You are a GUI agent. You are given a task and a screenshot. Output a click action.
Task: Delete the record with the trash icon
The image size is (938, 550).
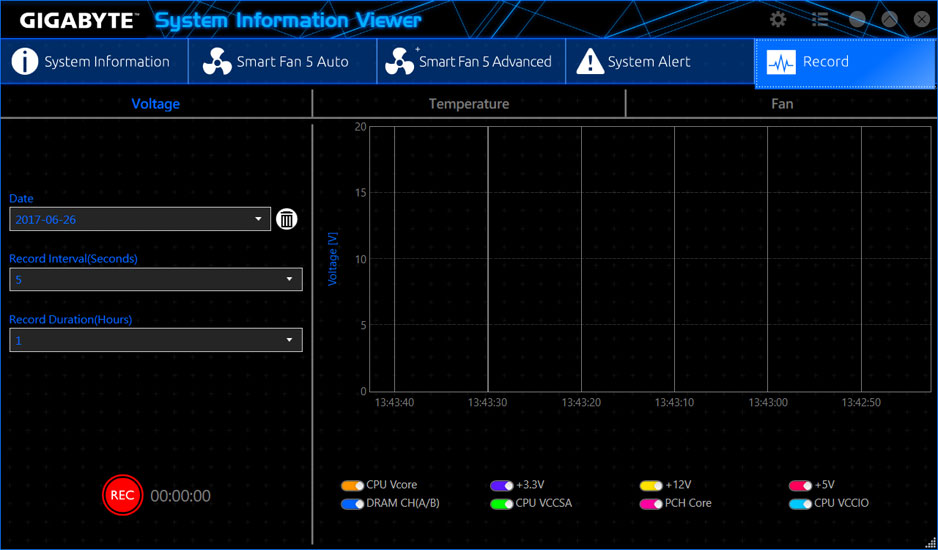click(x=287, y=219)
